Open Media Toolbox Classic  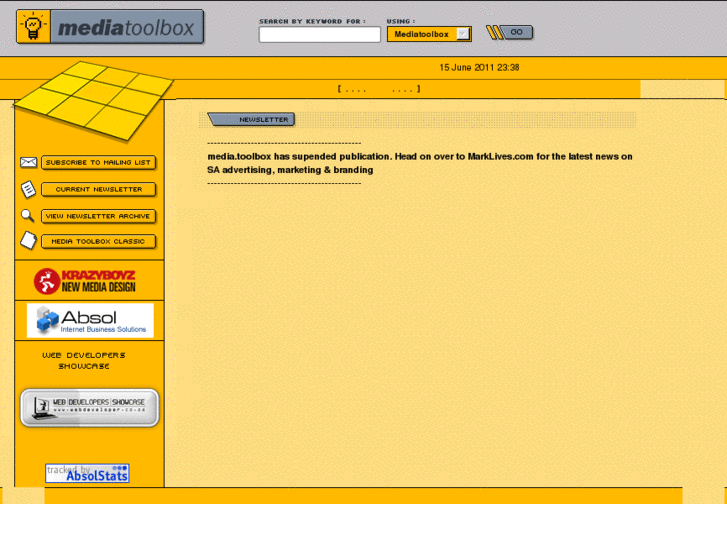pyautogui.click(x=98, y=242)
